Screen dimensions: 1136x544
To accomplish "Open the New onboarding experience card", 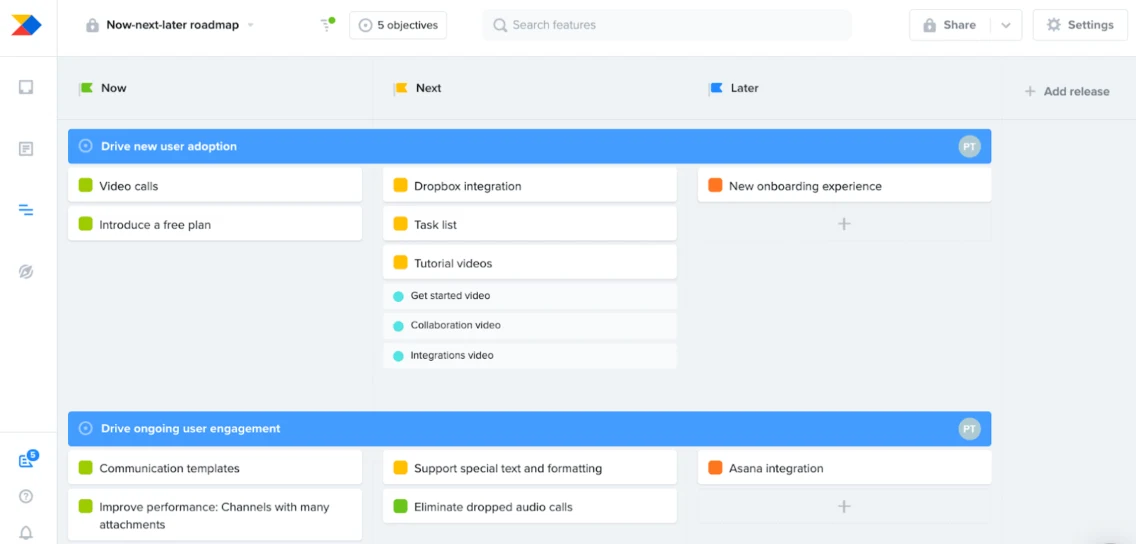I will (x=844, y=185).
